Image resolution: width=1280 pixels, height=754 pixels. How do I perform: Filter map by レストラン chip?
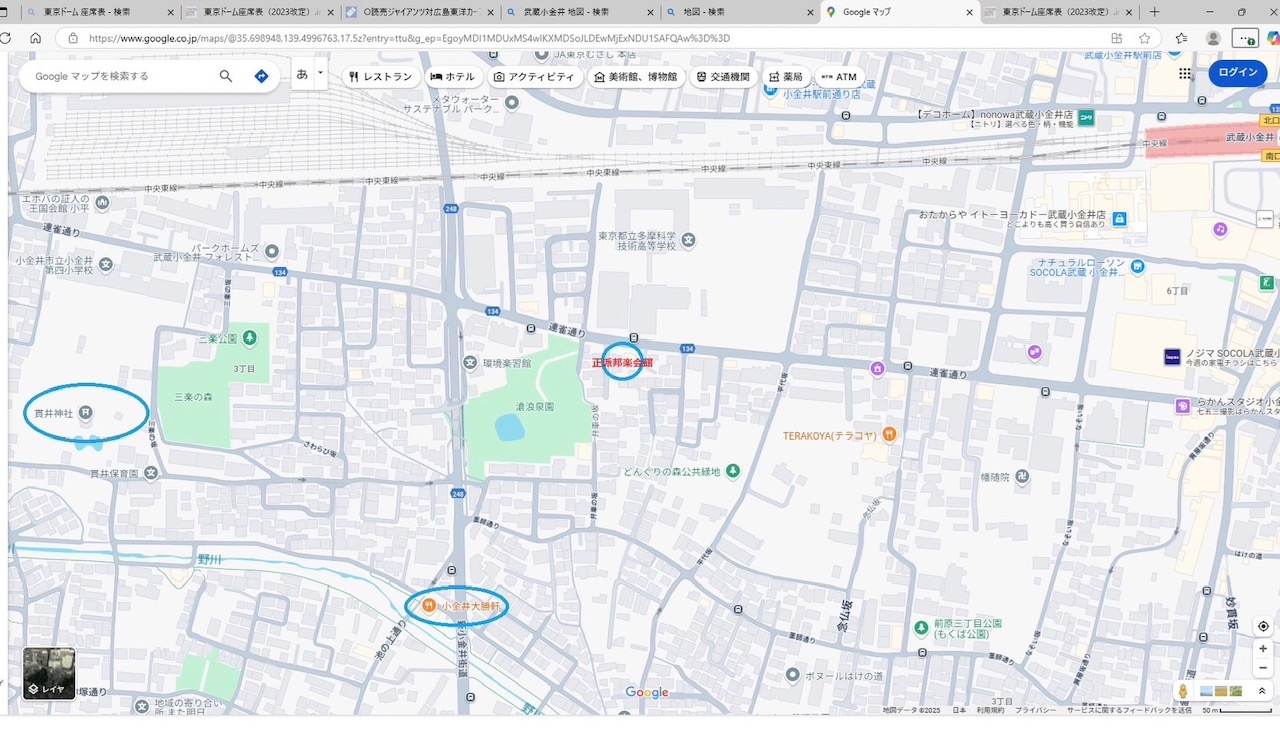pyautogui.click(x=381, y=77)
